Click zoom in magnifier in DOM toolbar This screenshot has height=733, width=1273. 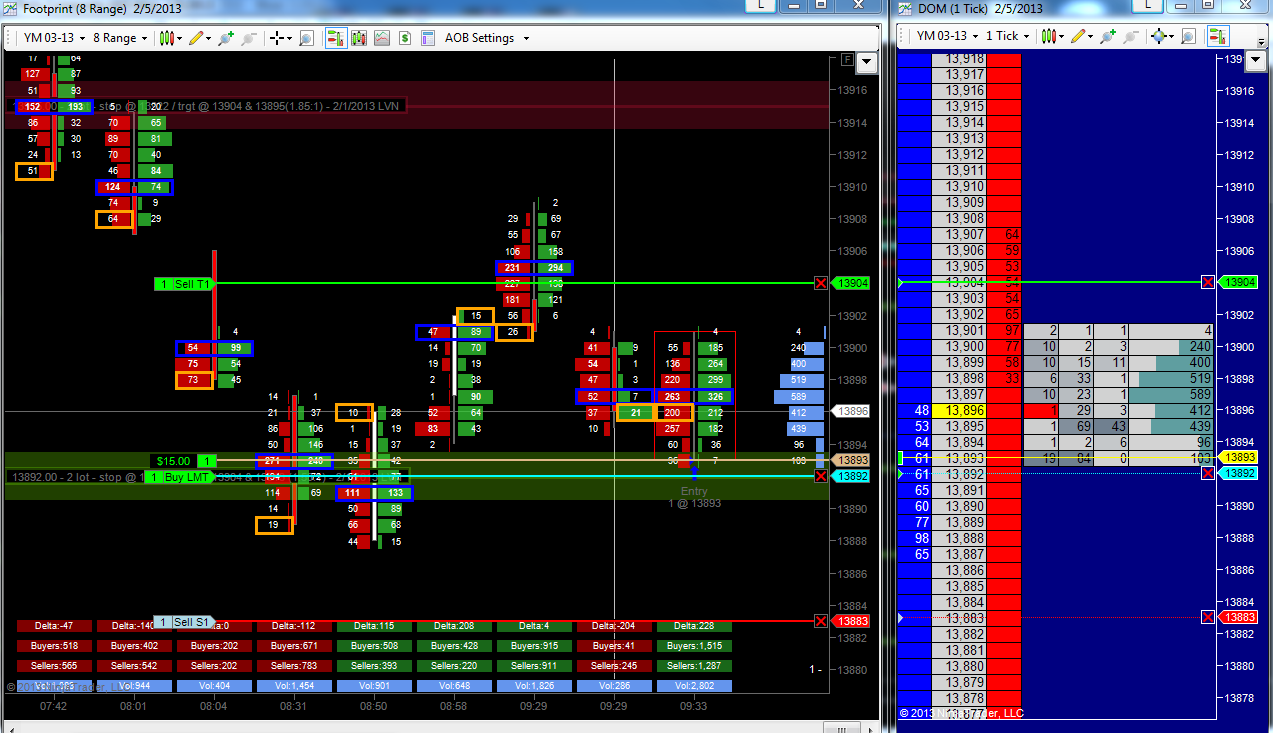[x=1108, y=35]
